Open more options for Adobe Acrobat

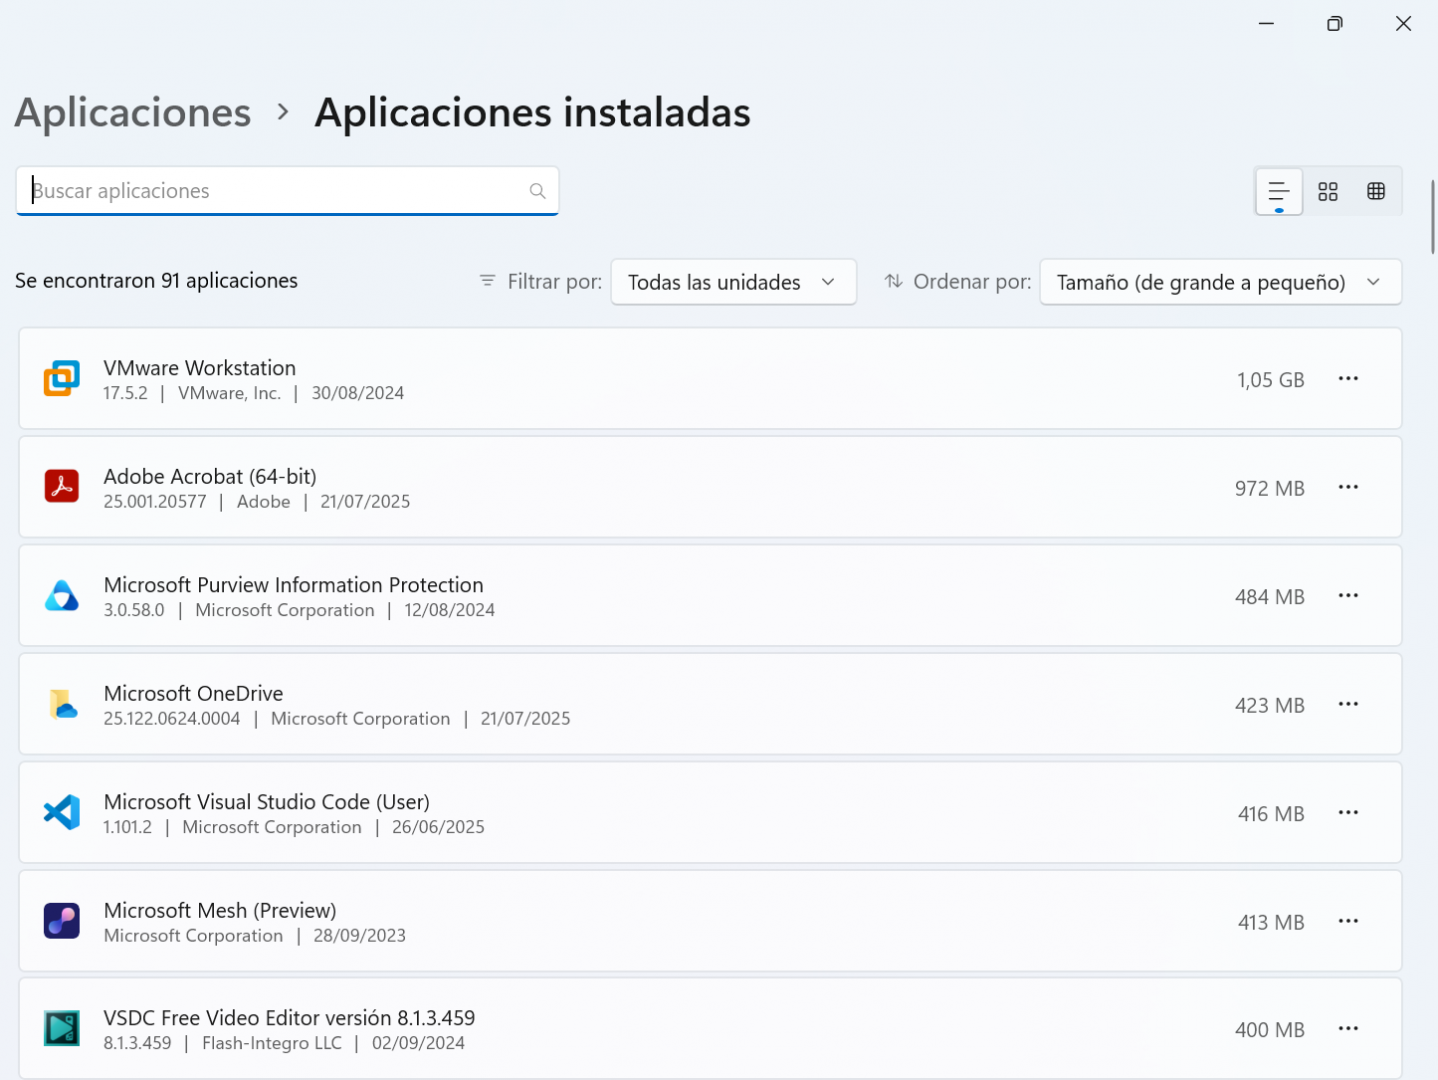[1348, 486]
